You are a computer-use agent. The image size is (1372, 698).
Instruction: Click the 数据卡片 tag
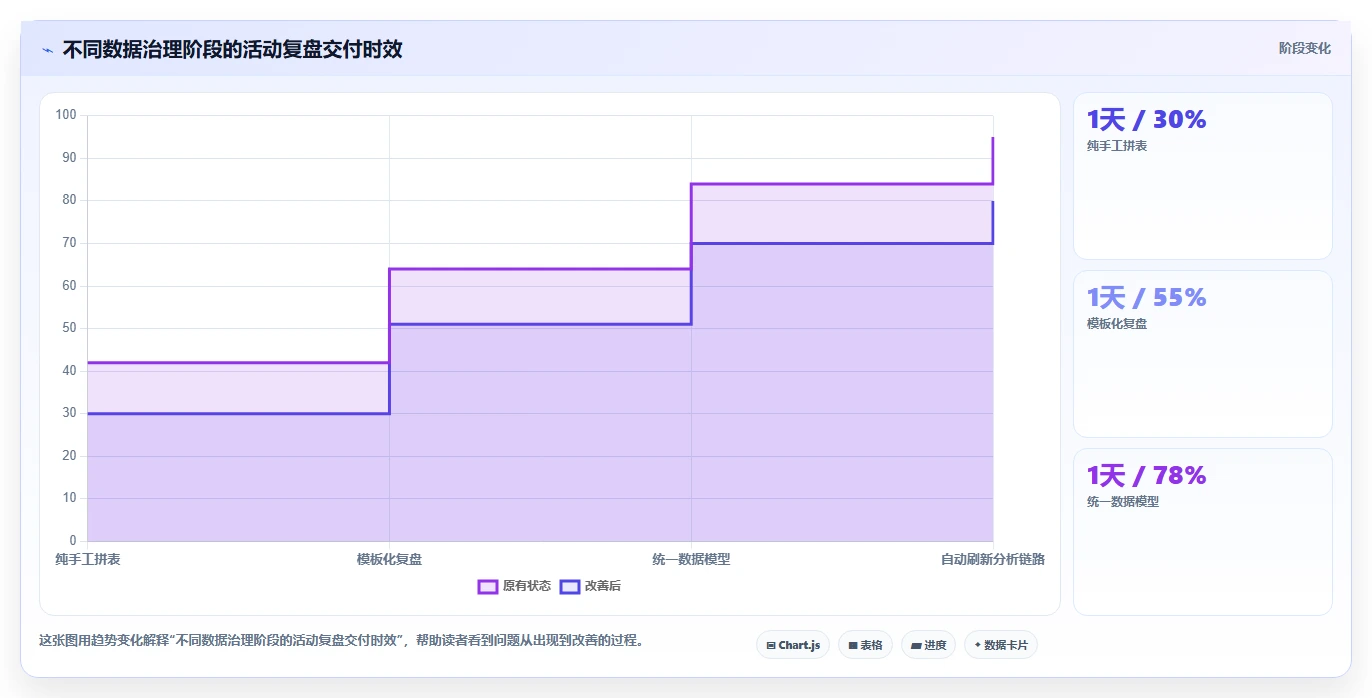point(1001,645)
